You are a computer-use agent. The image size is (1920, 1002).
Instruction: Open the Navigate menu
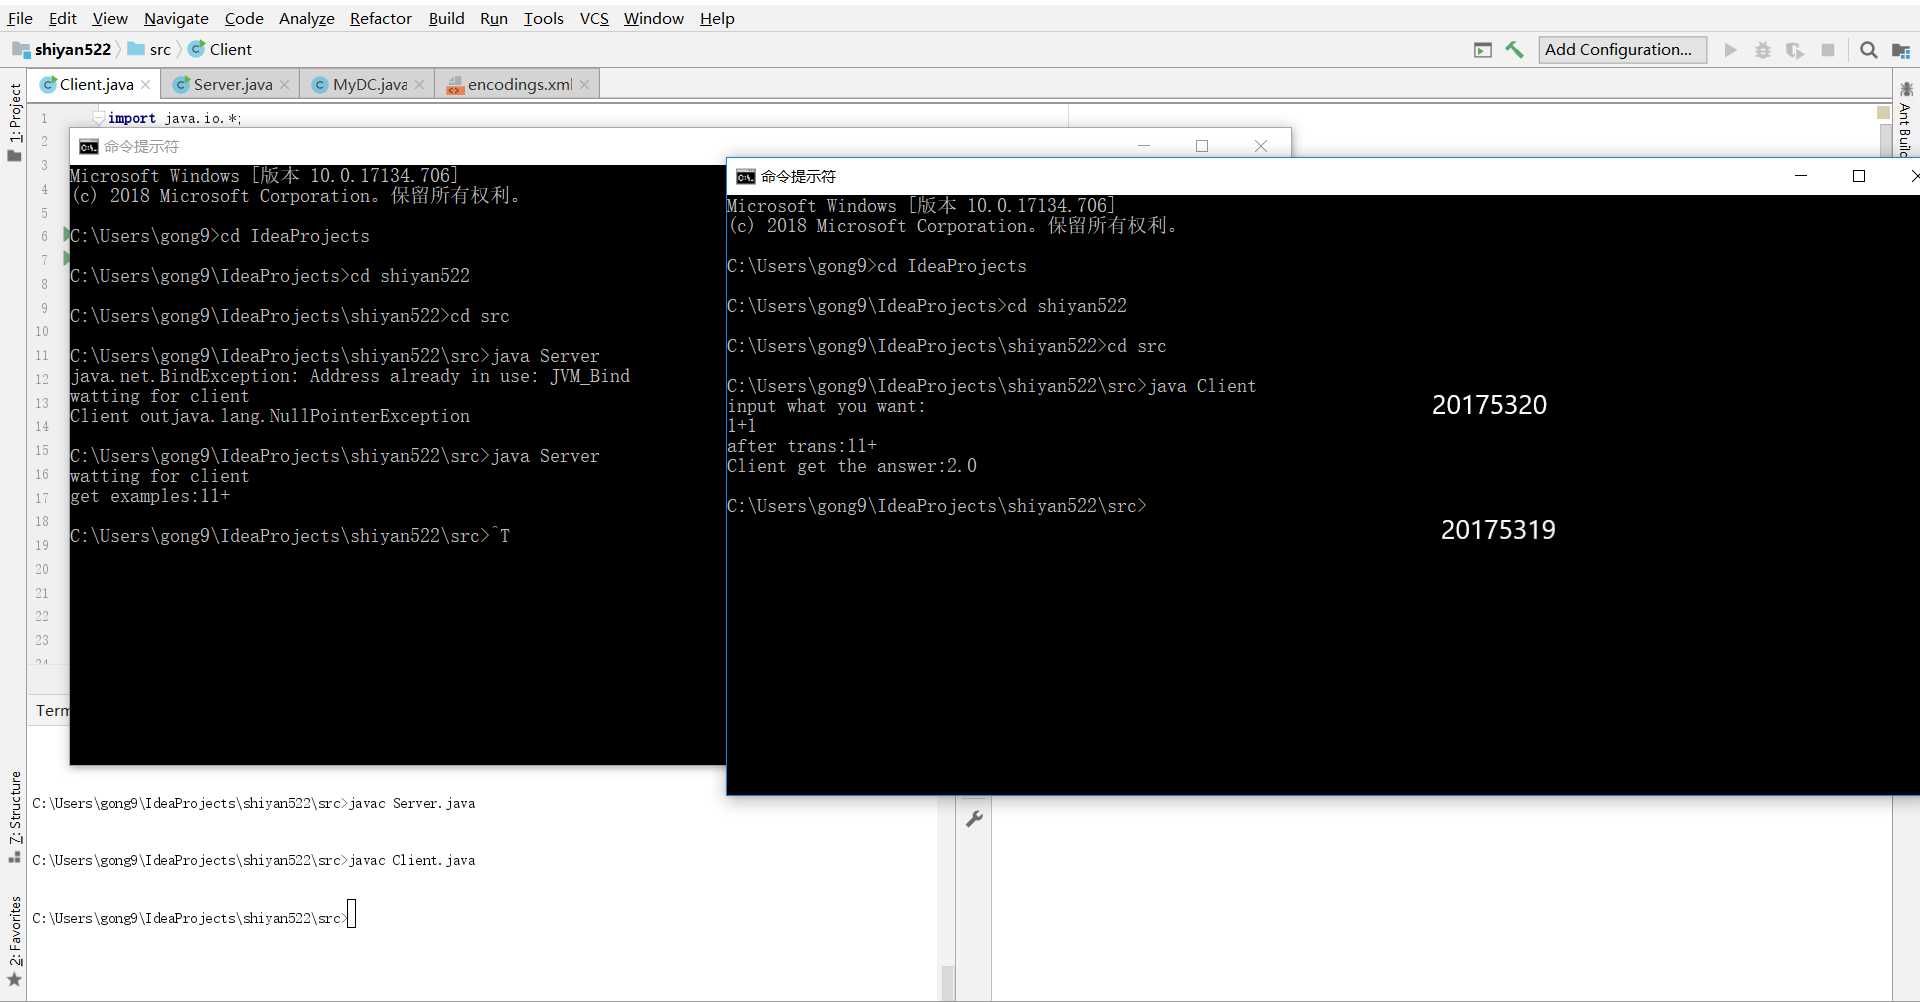[x=176, y=18]
